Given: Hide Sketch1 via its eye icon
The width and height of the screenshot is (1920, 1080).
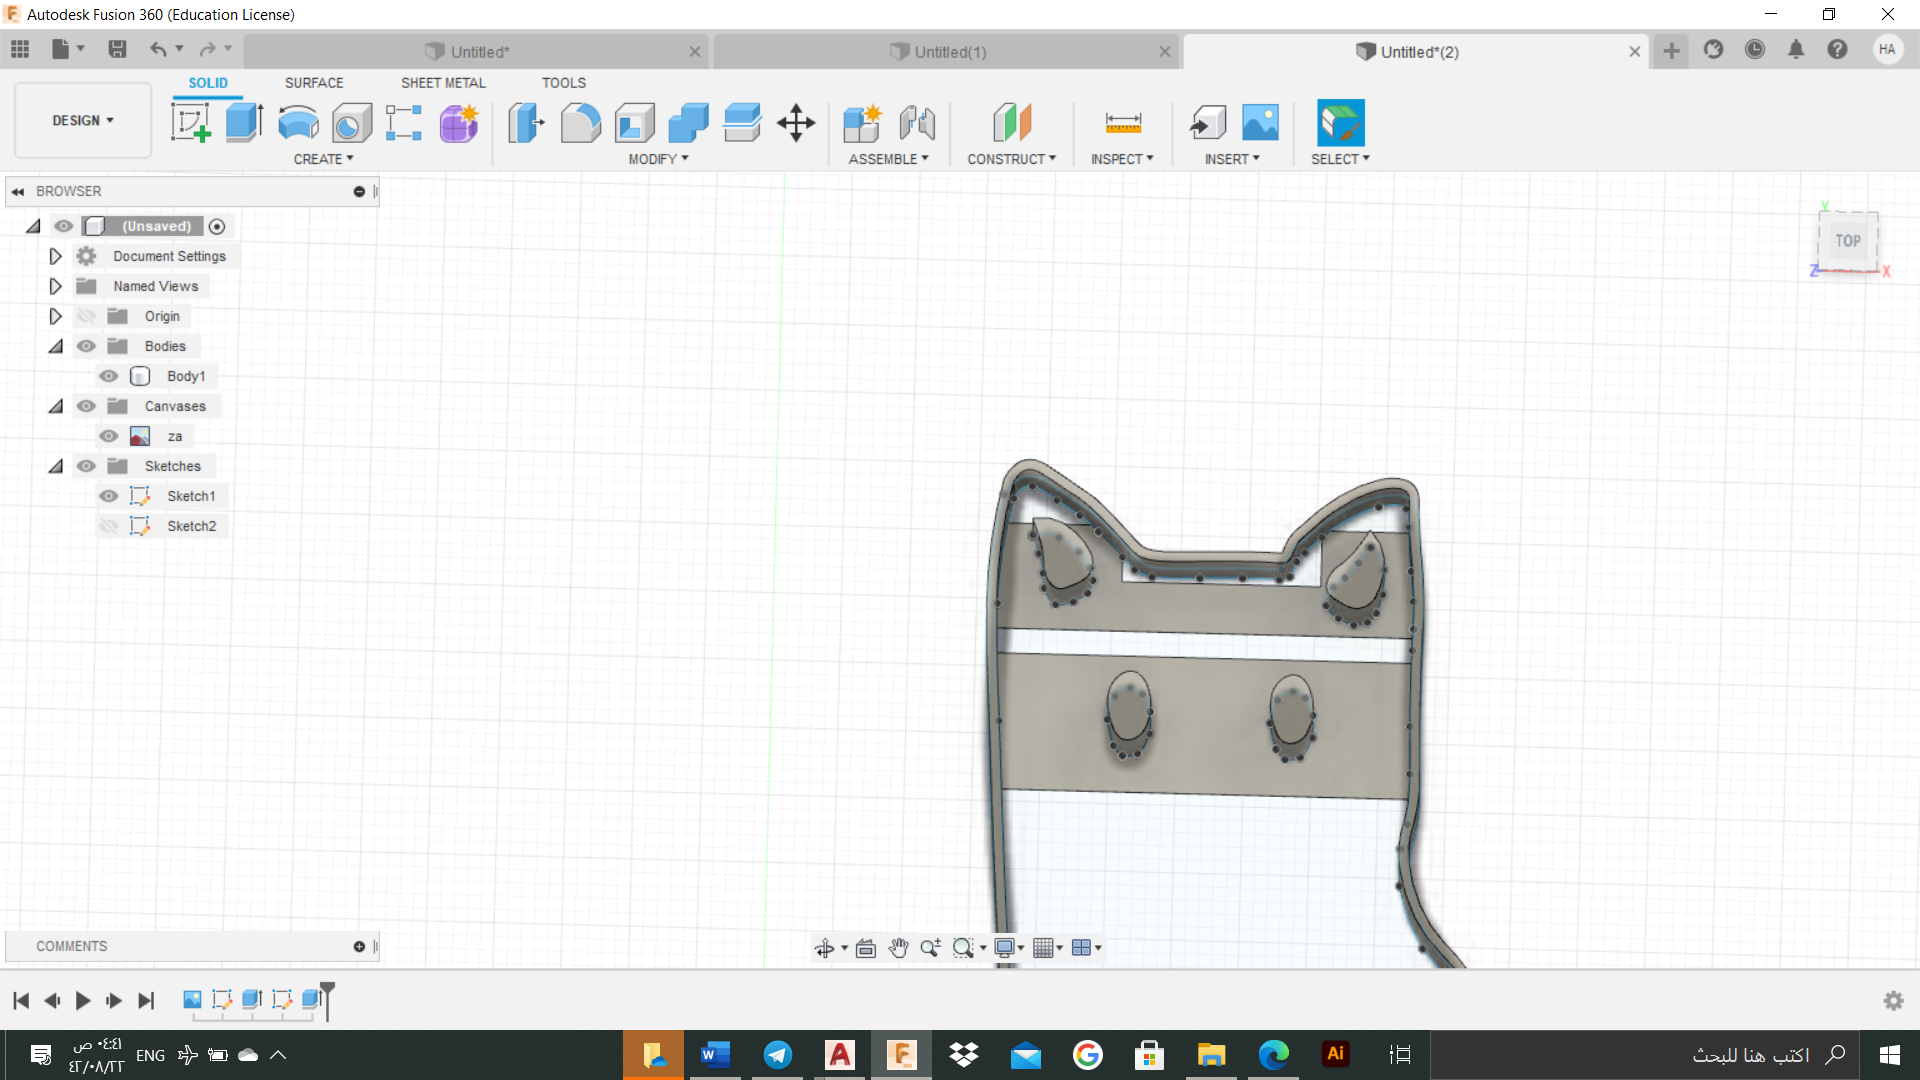Looking at the screenshot, I should tap(109, 496).
